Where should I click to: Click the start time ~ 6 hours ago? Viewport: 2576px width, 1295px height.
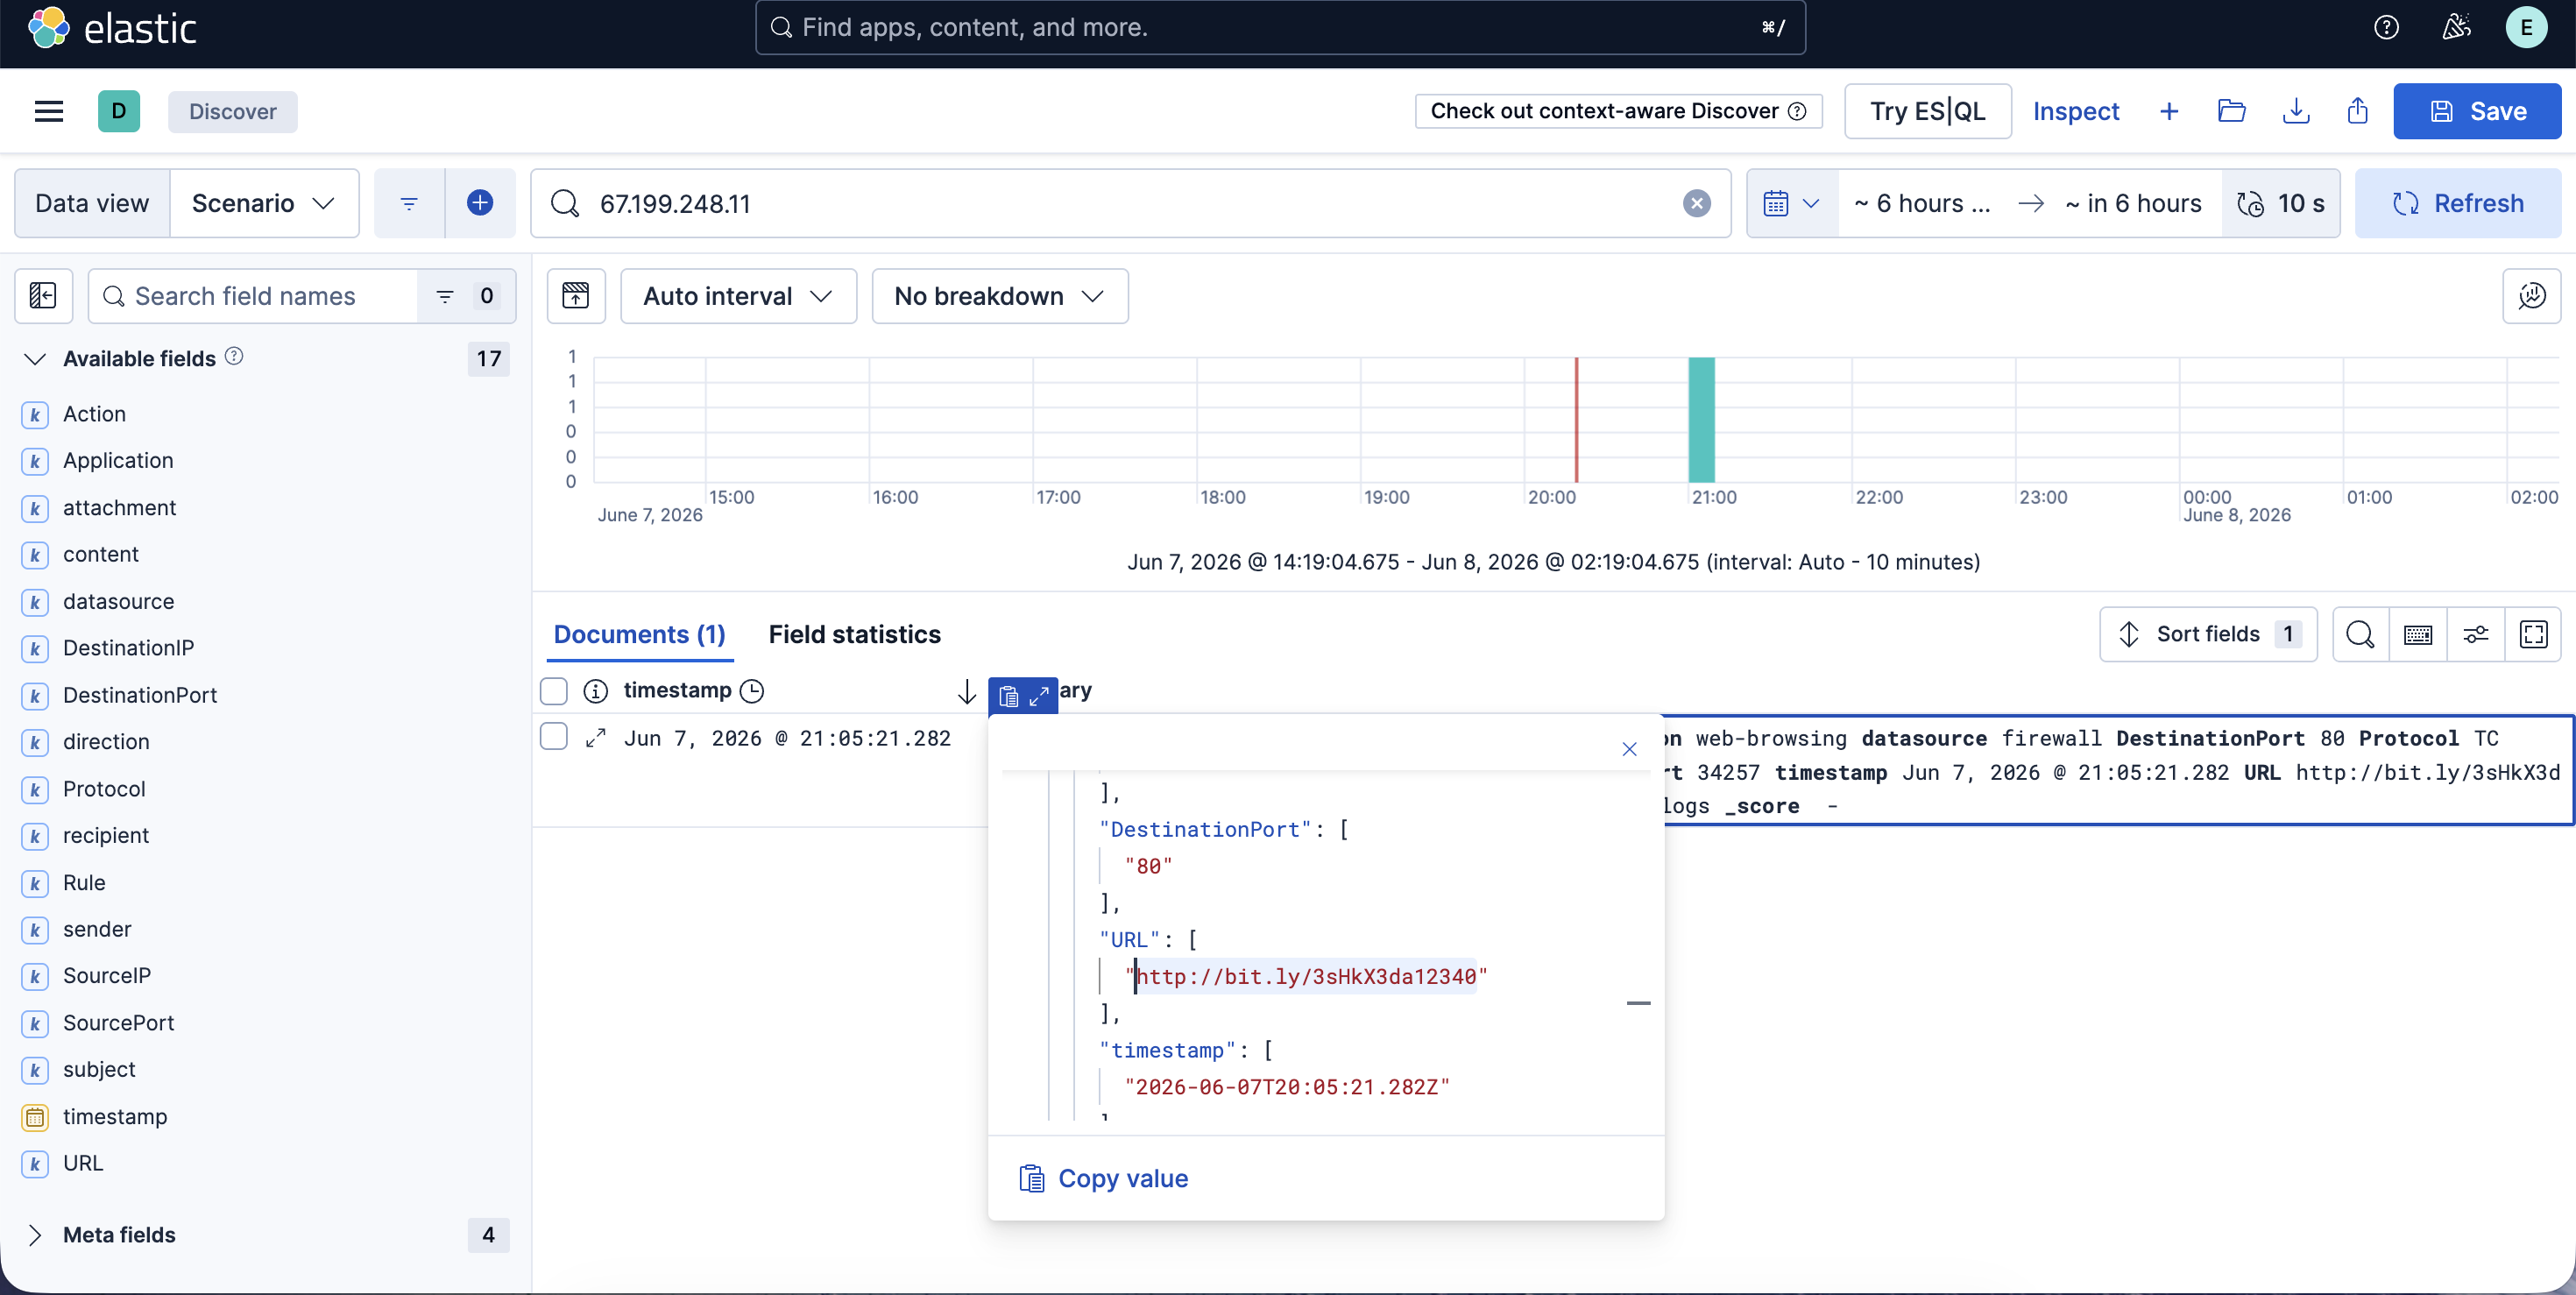point(1922,203)
